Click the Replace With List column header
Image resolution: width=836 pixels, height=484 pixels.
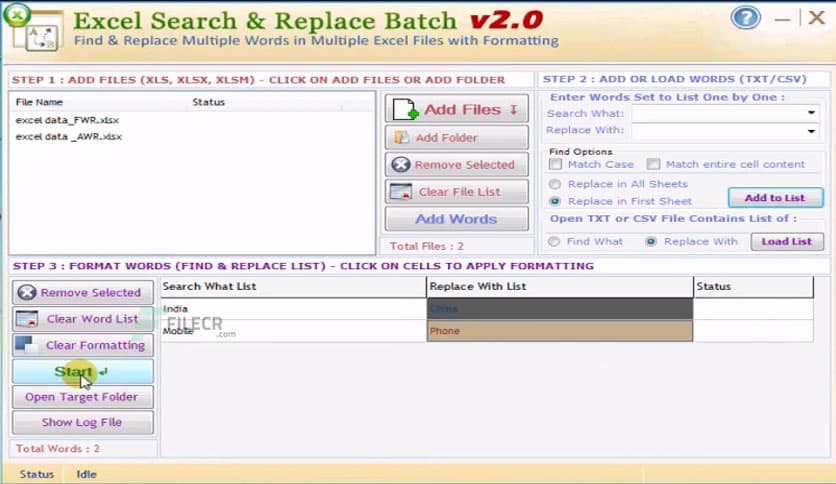pos(560,286)
